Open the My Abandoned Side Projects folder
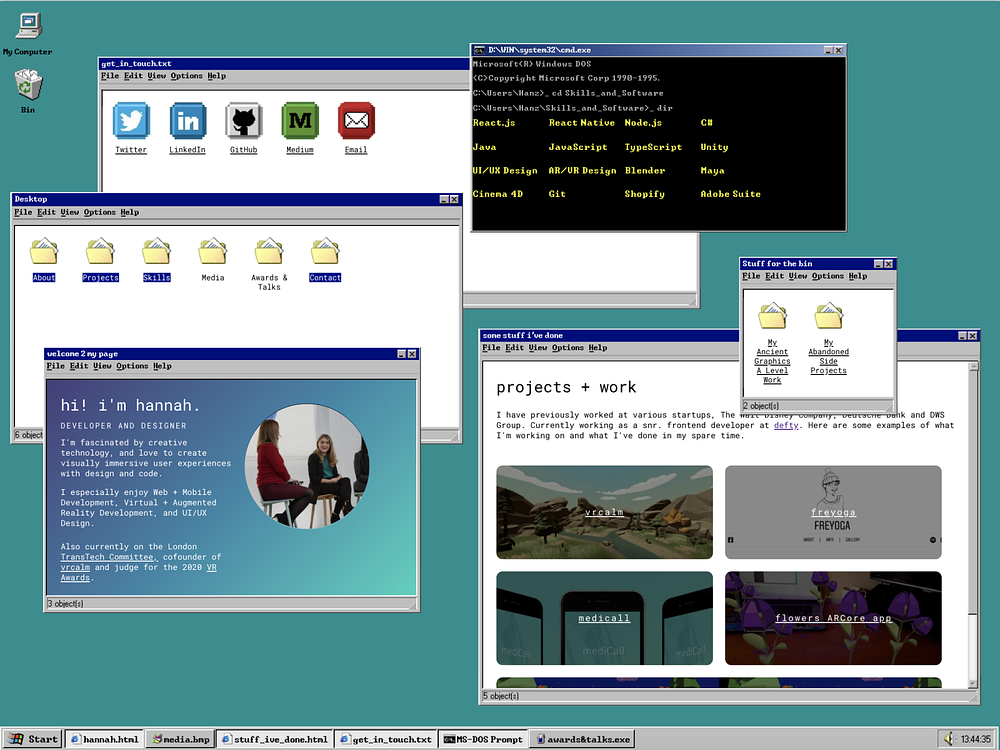 coord(828,315)
